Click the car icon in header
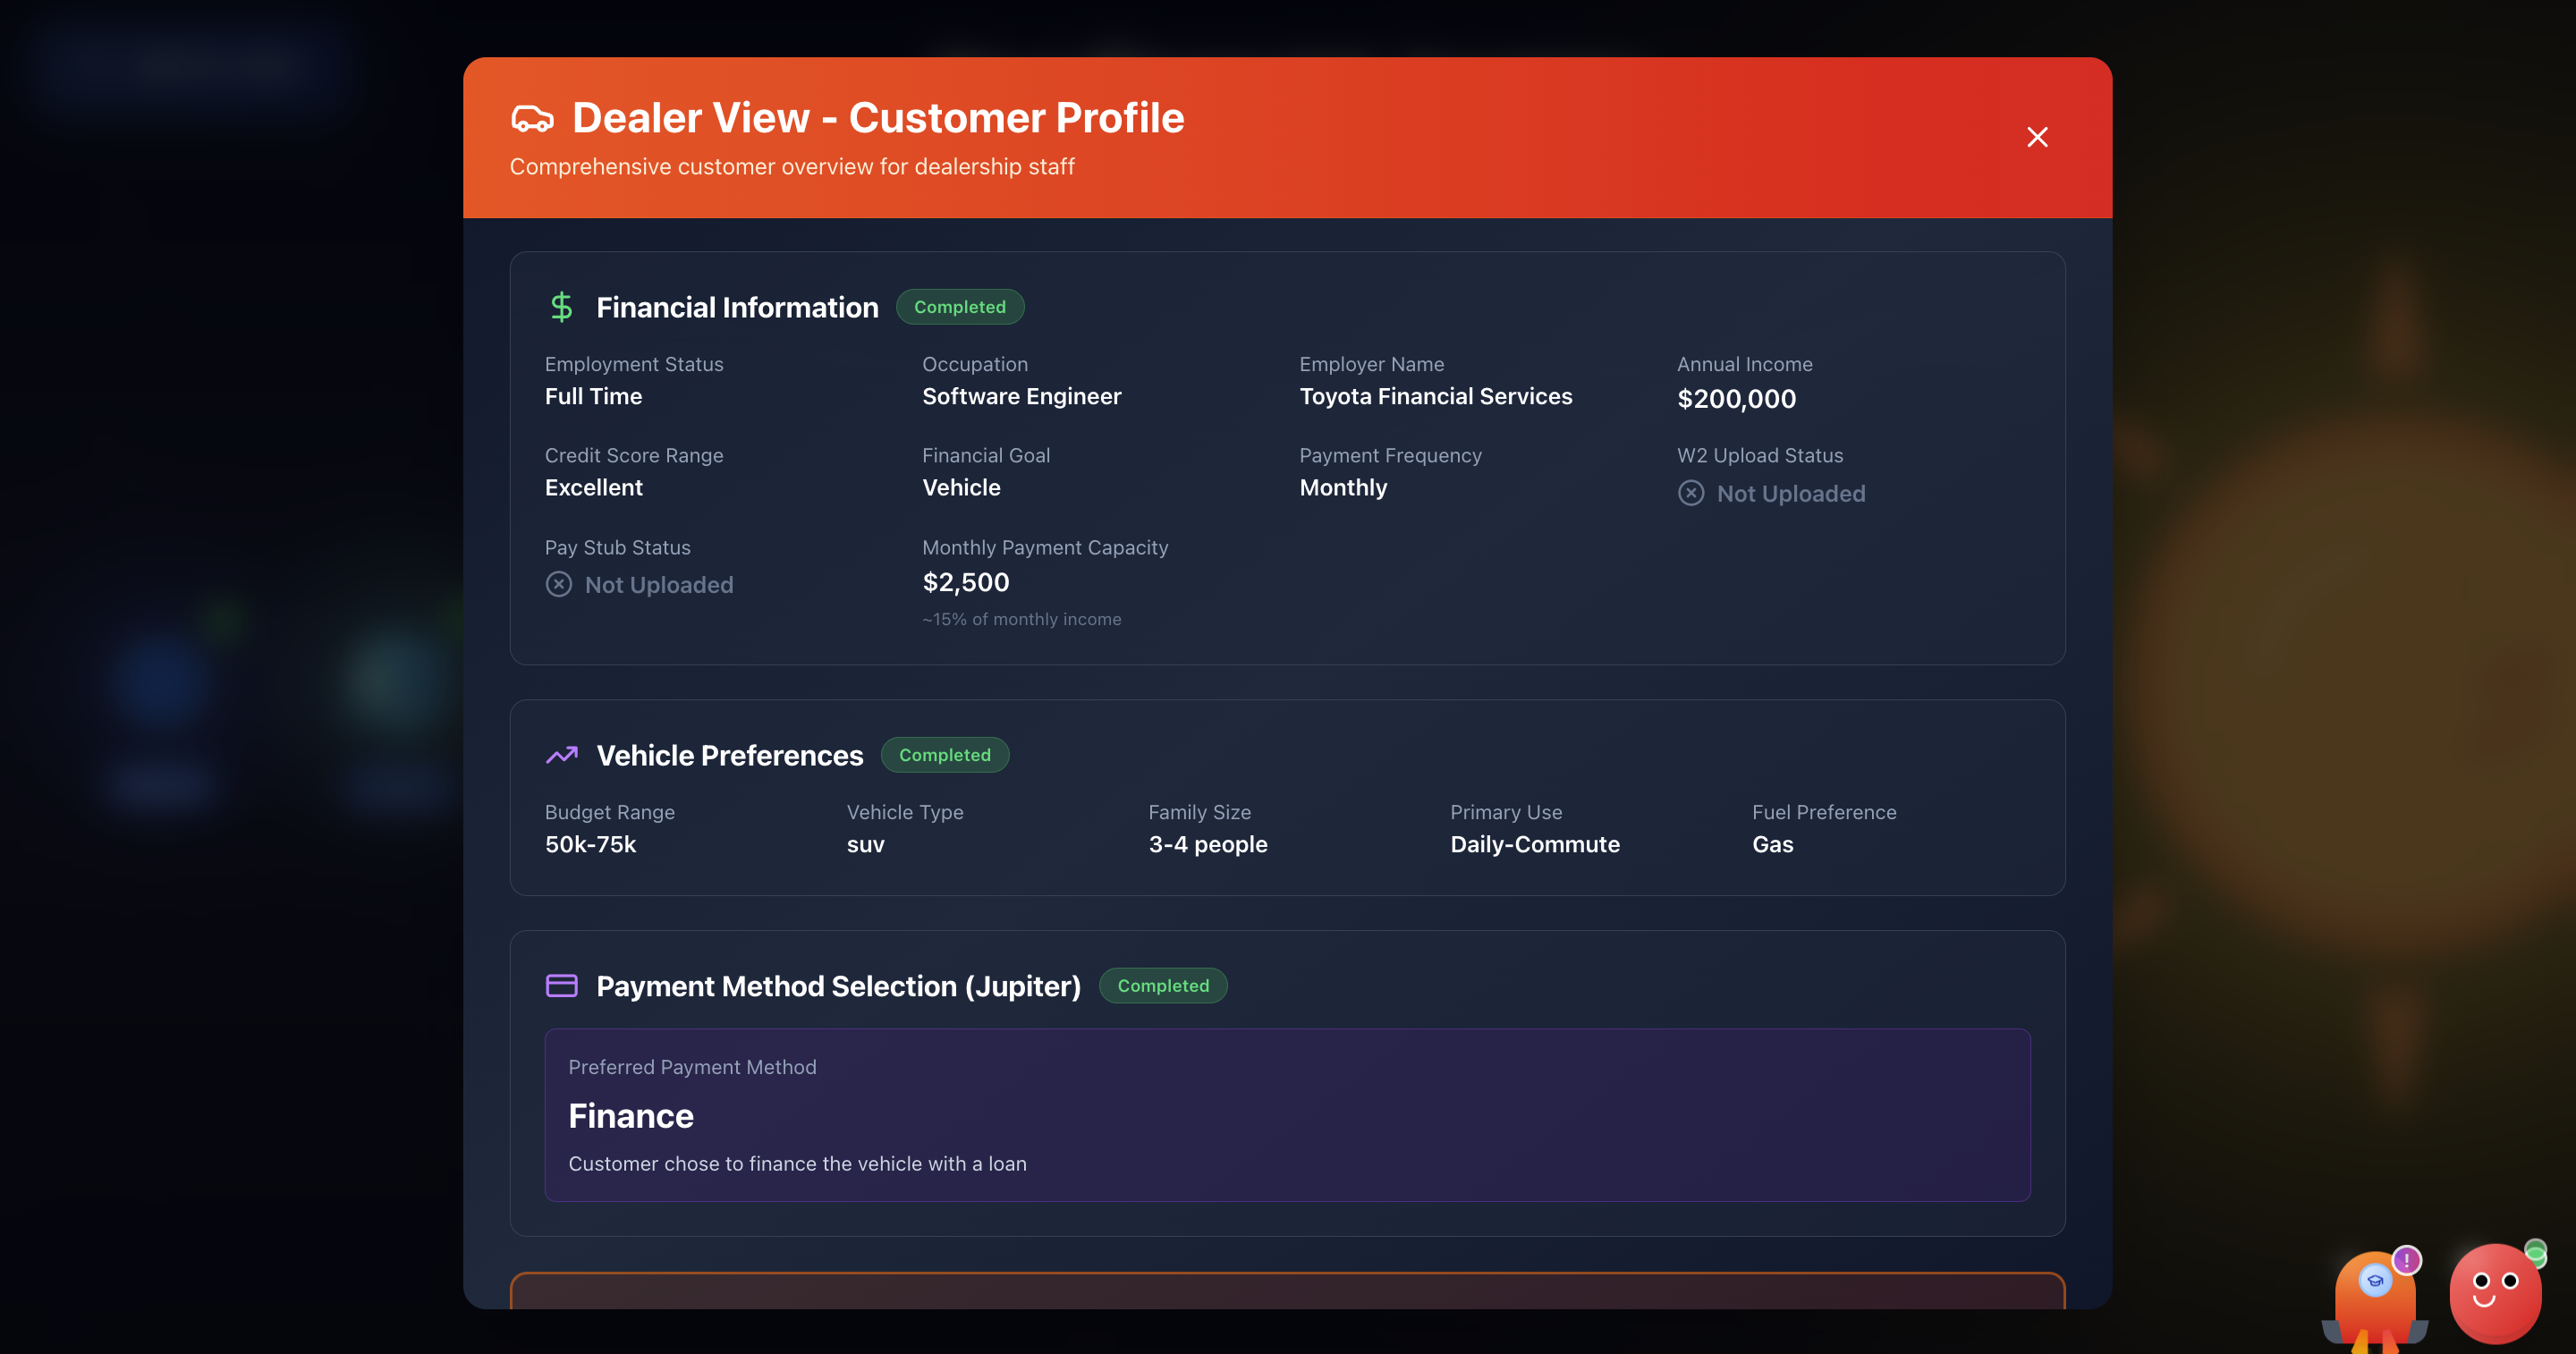Image resolution: width=2576 pixels, height=1354 pixels. pos(532,119)
